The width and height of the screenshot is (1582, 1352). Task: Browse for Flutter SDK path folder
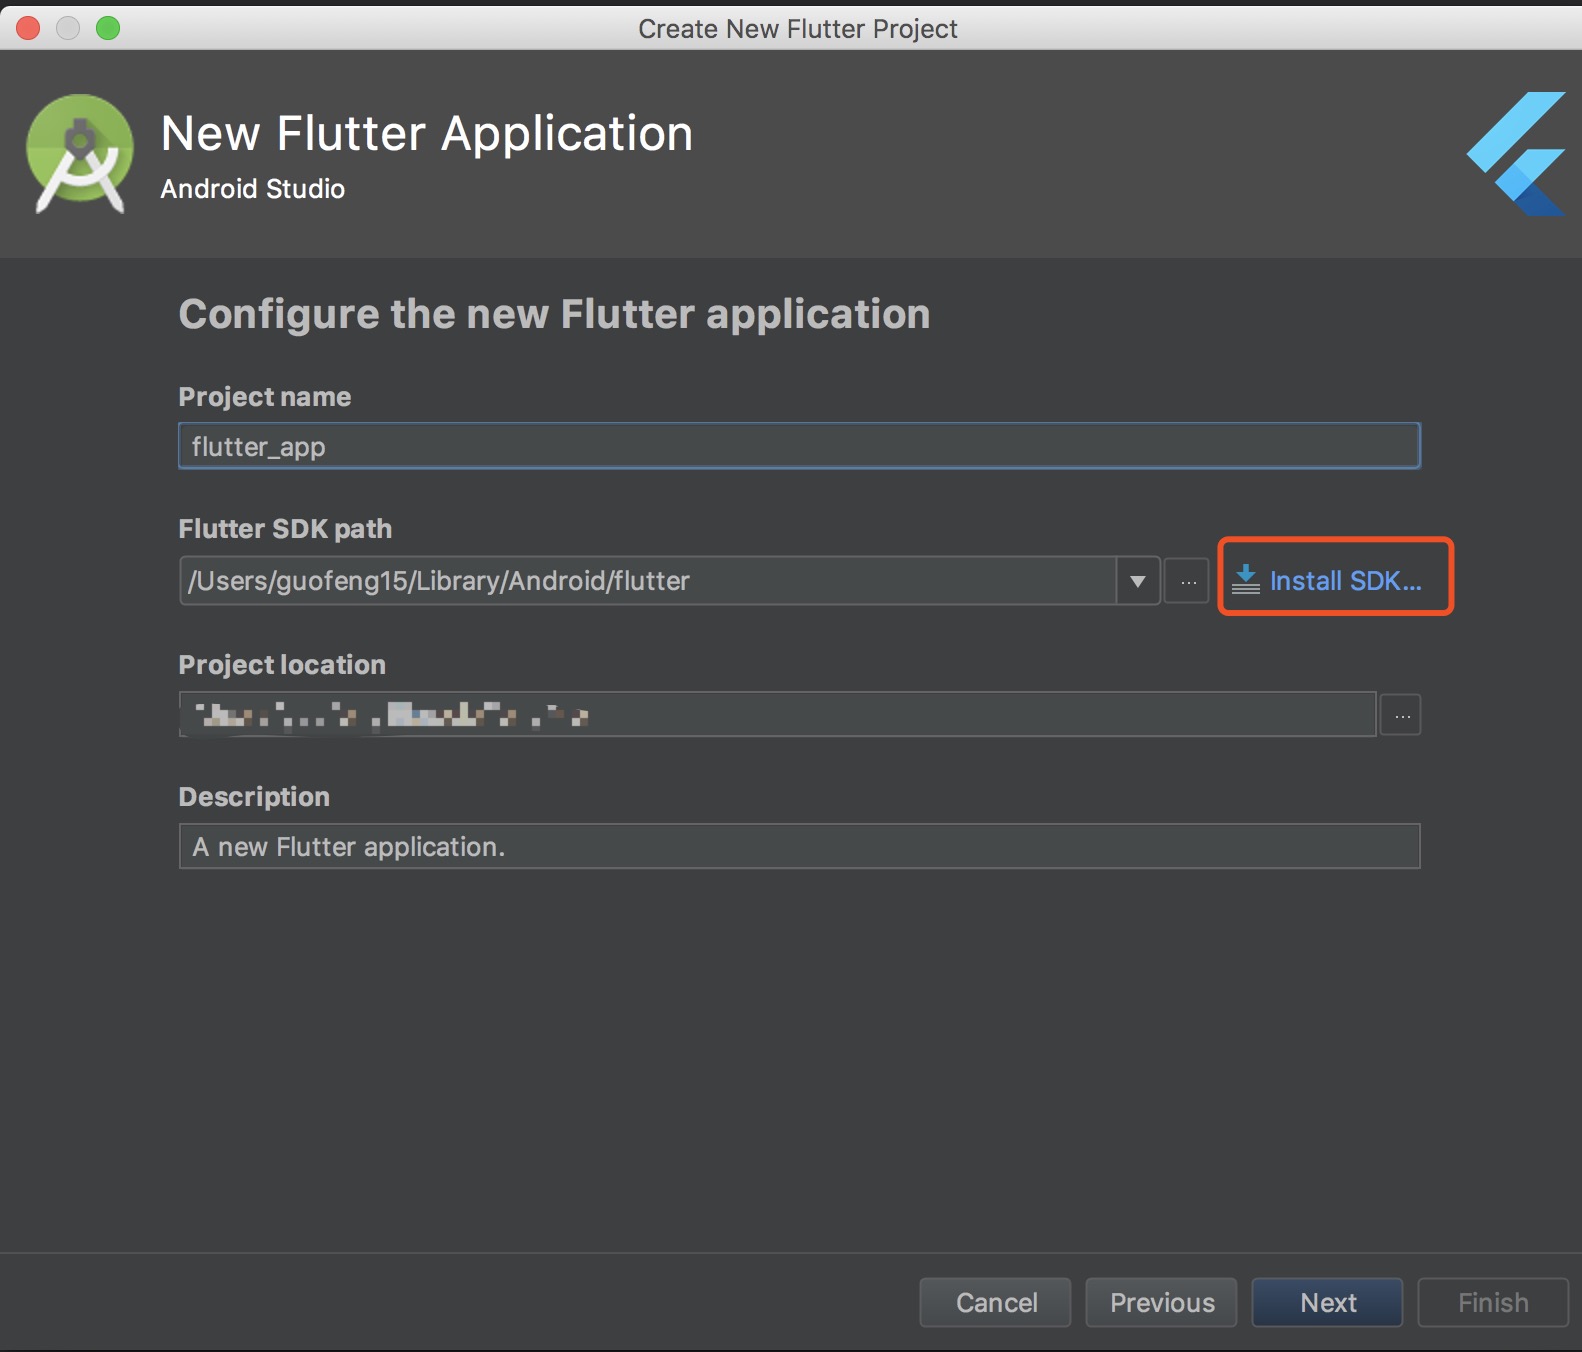click(1187, 581)
